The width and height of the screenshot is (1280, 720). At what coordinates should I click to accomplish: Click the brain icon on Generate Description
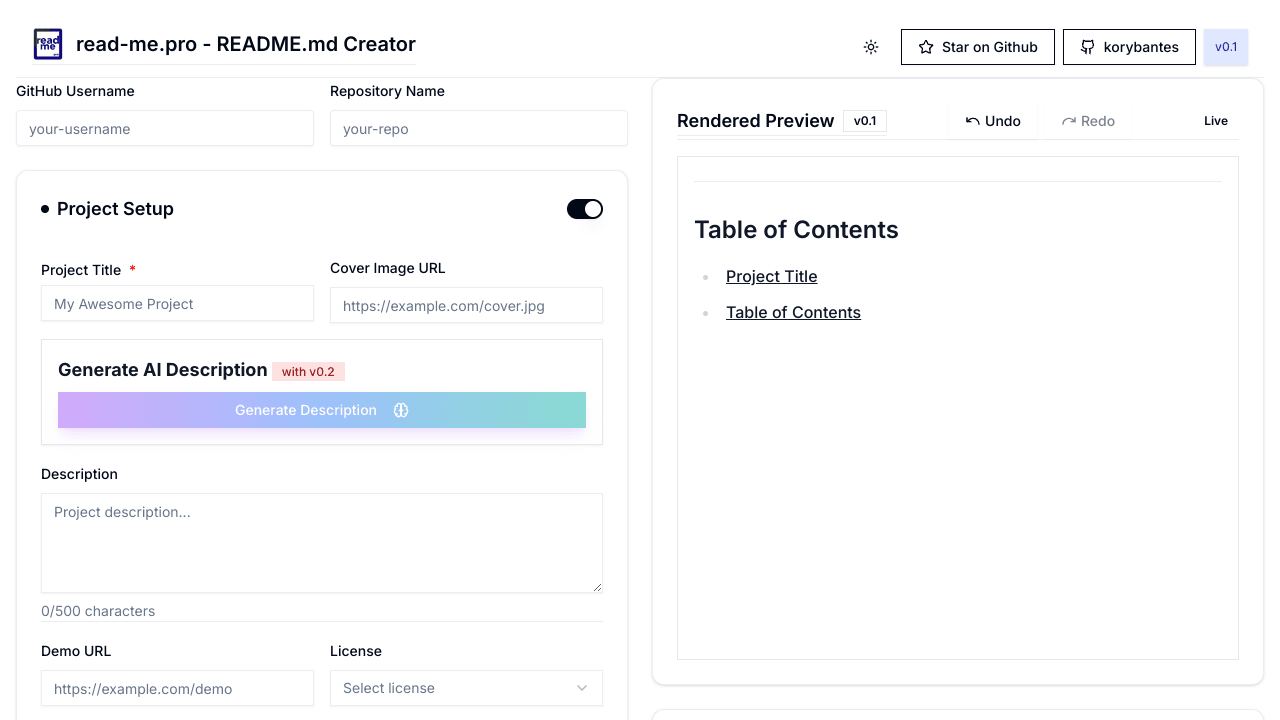pyautogui.click(x=401, y=410)
